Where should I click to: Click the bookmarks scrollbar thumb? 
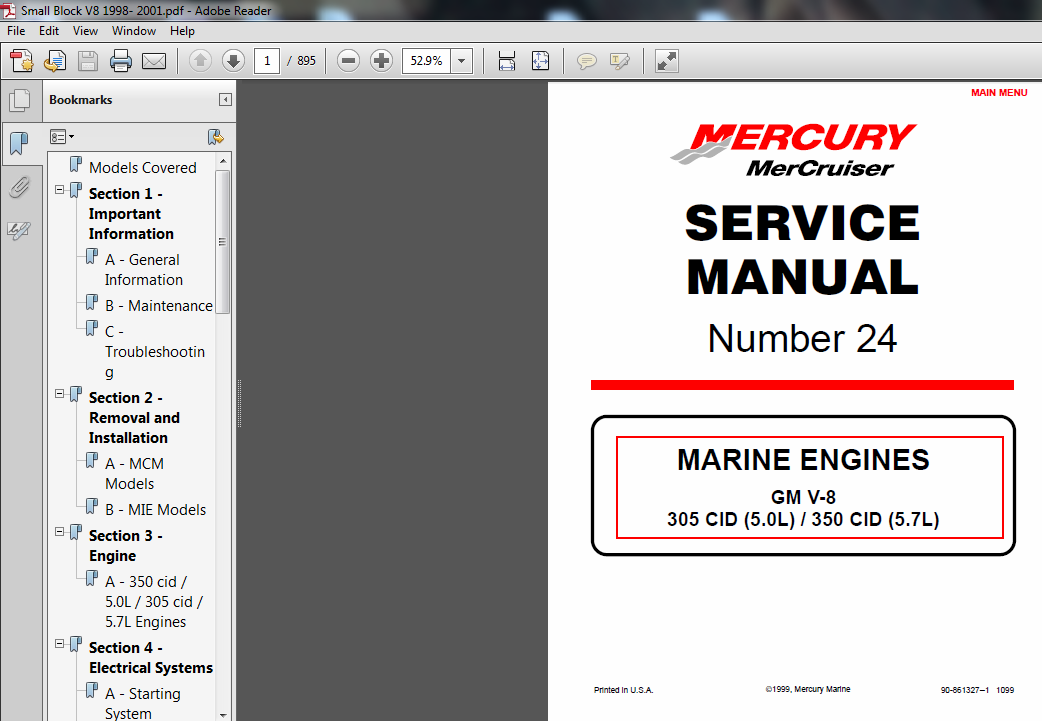(x=223, y=242)
